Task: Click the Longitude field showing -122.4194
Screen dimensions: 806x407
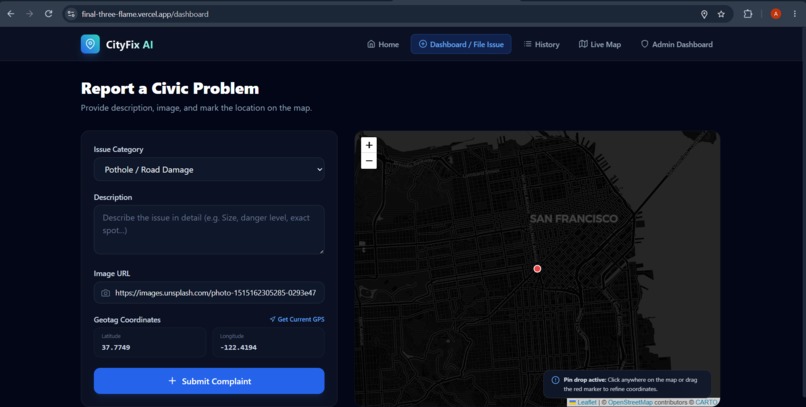Action: 268,342
